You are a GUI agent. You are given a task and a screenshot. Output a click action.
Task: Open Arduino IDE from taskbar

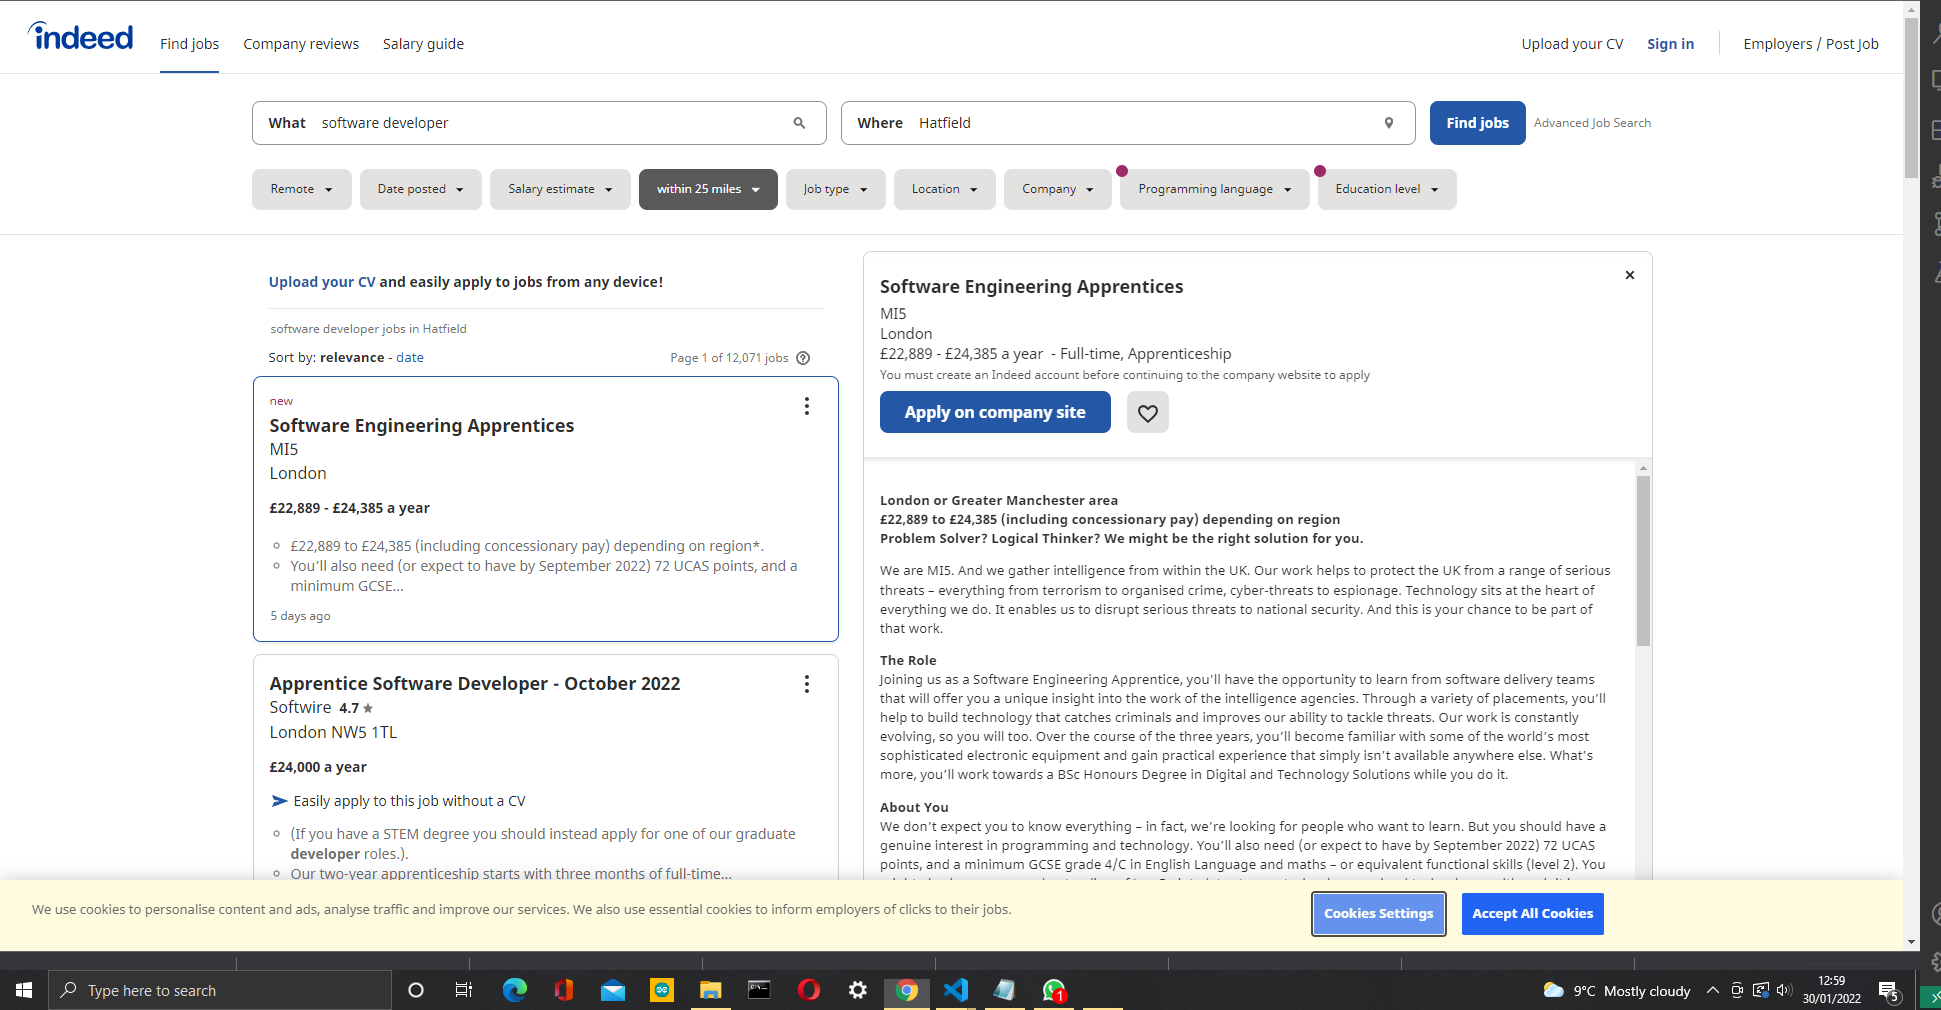[661, 990]
